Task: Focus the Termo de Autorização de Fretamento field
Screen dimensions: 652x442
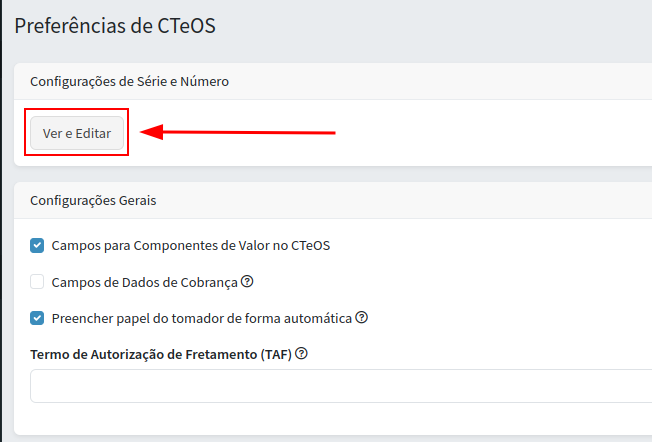Action: tap(340, 386)
